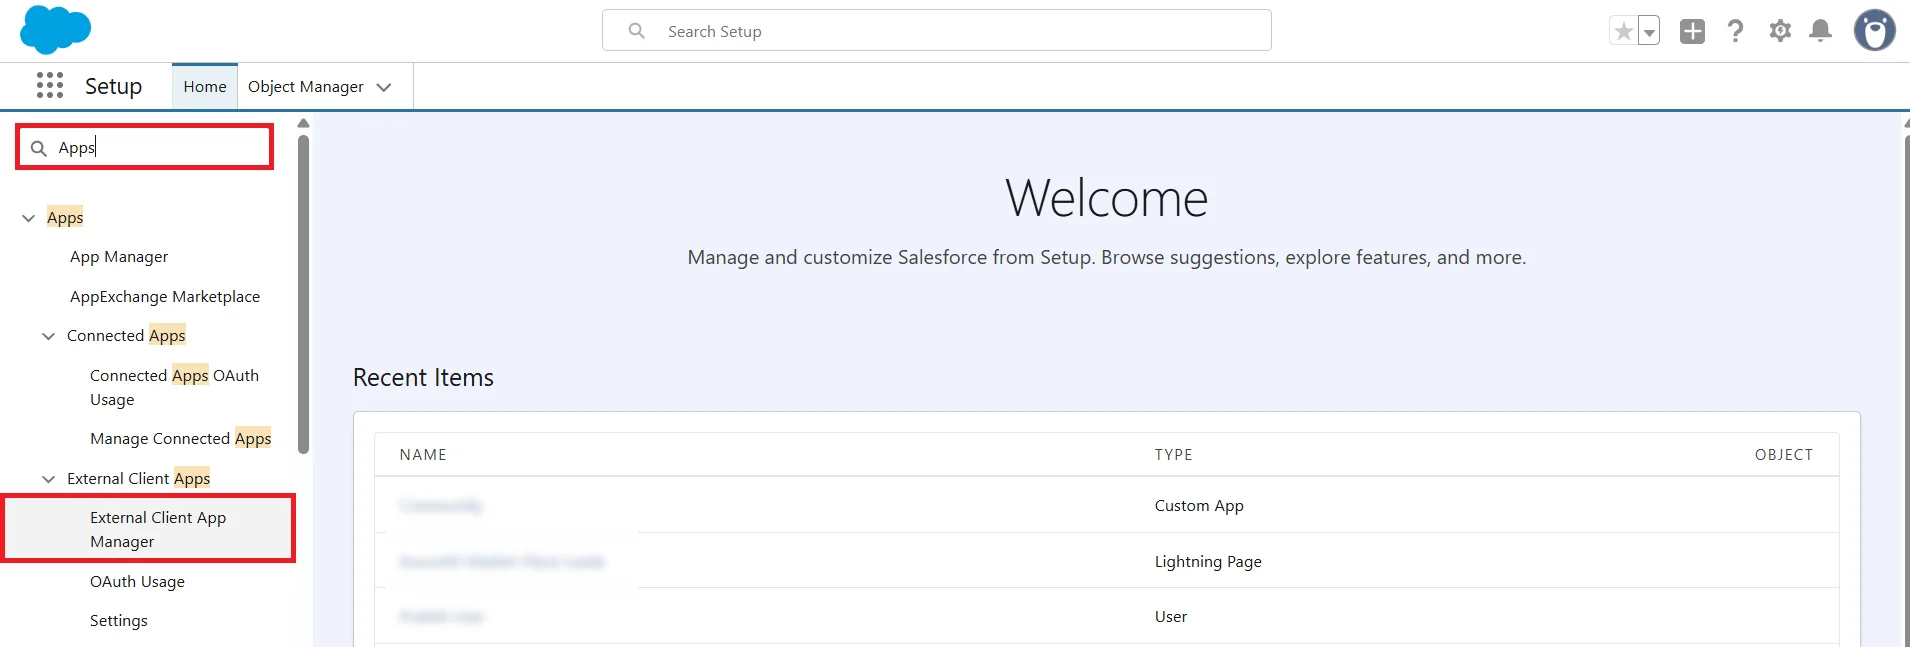Open the user profile avatar

click(1874, 30)
